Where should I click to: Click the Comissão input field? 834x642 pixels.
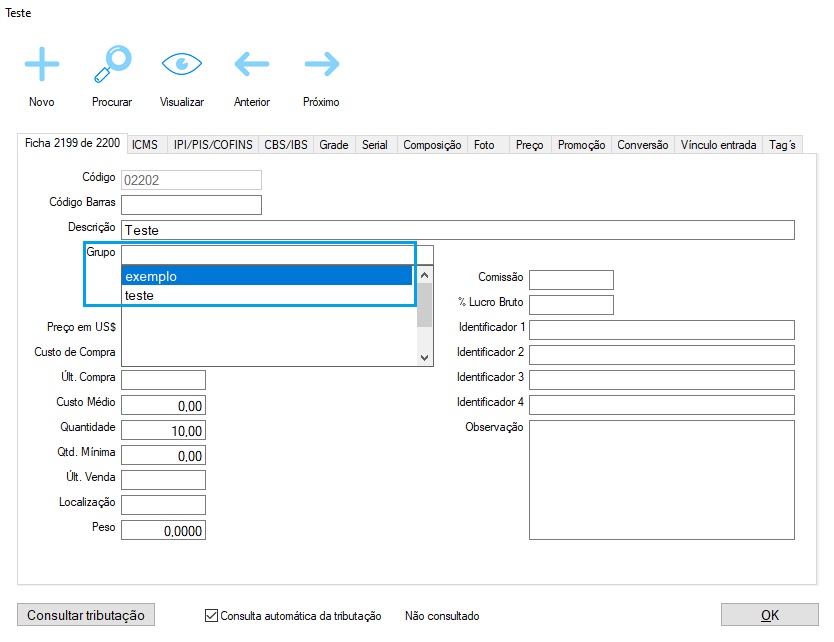click(x=571, y=280)
